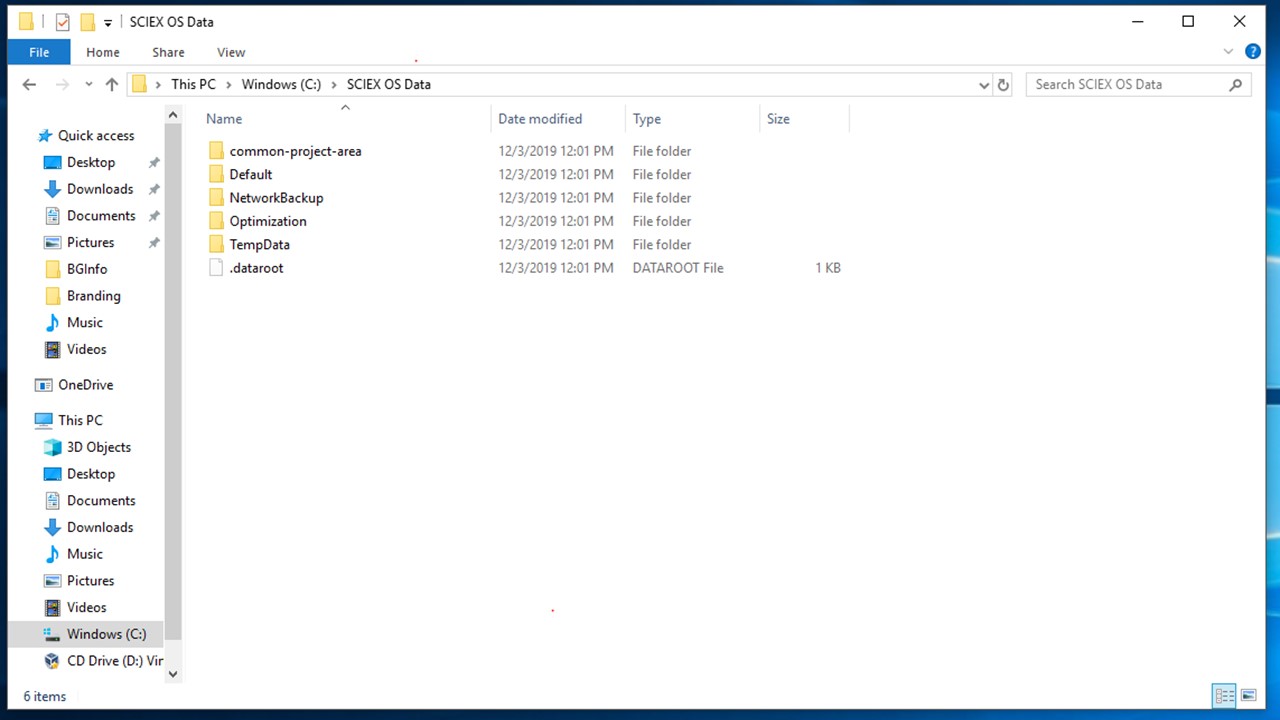Open Downloads under This PC
1280x720 pixels.
(100, 527)
